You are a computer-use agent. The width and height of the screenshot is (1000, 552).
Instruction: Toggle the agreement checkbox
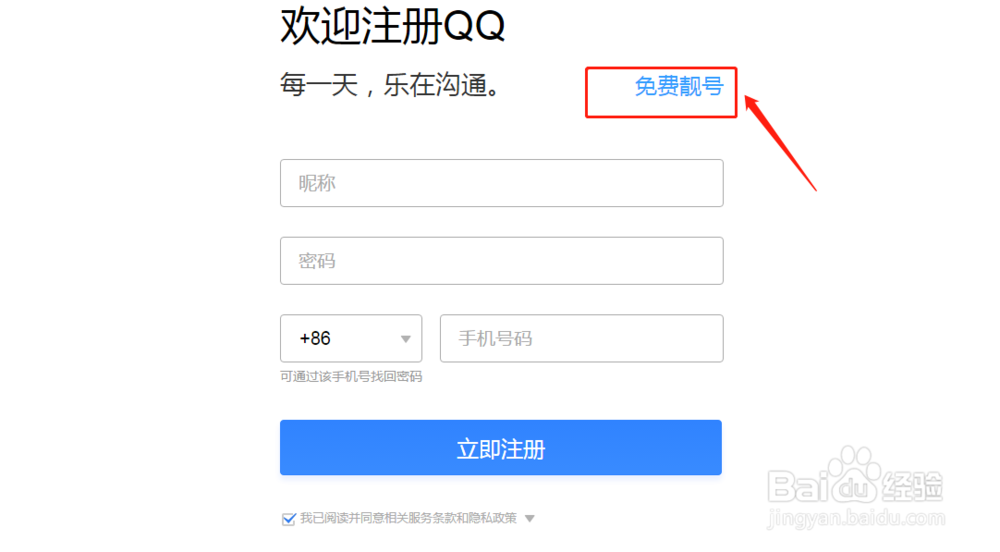tap(289, 519)
